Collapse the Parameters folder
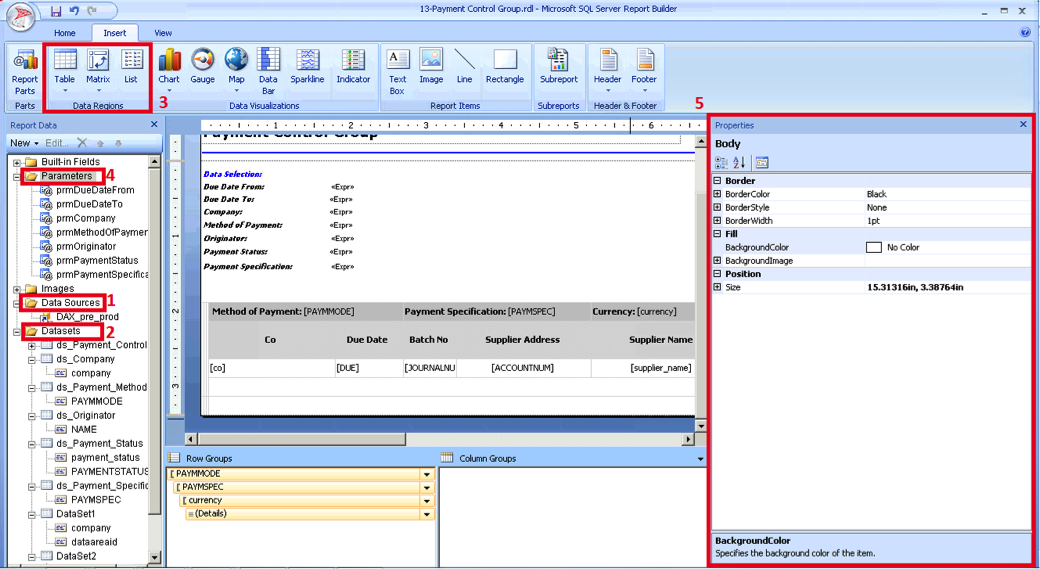This screenshot has width=1040, height=569. [x=17, y=176]
